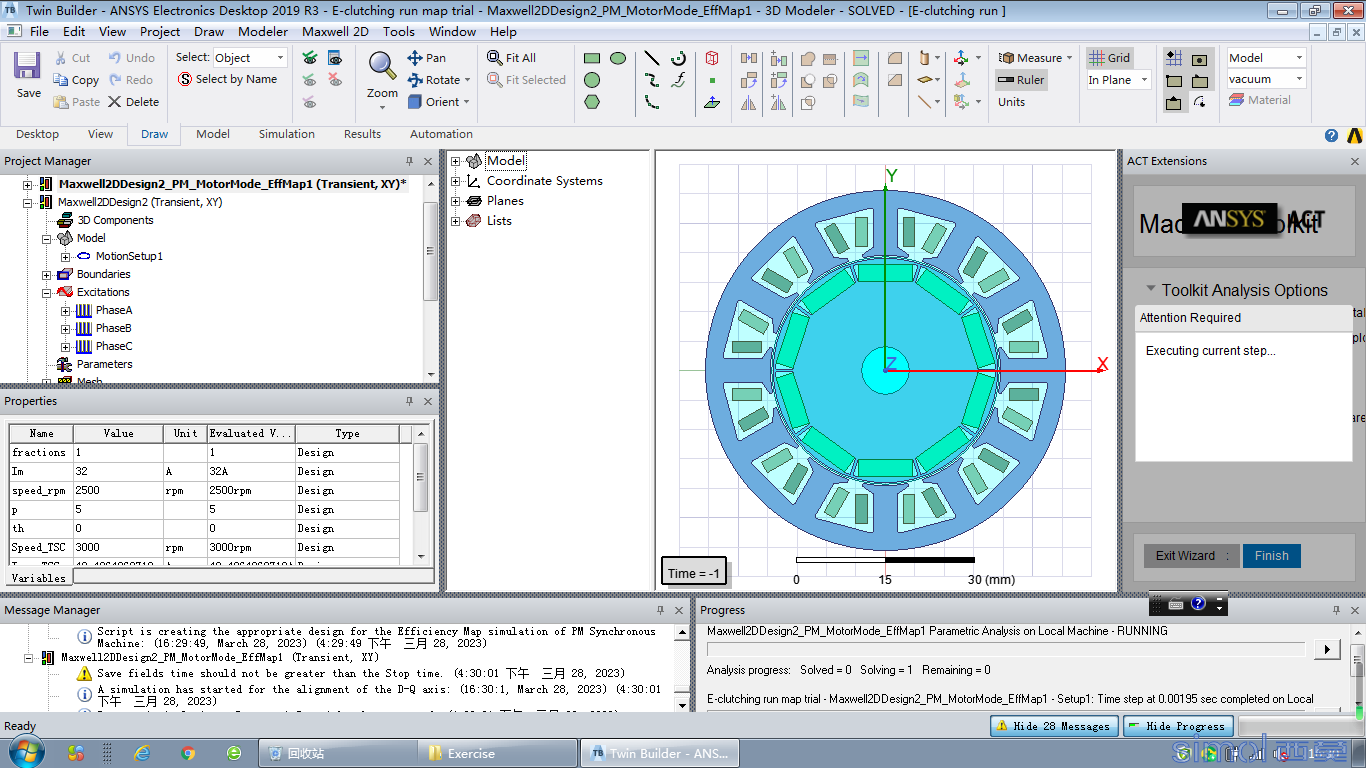Open Exercise folder in Windows taskbar
This screenshot has width=1366, height=768.
click(x=497, y=753)
